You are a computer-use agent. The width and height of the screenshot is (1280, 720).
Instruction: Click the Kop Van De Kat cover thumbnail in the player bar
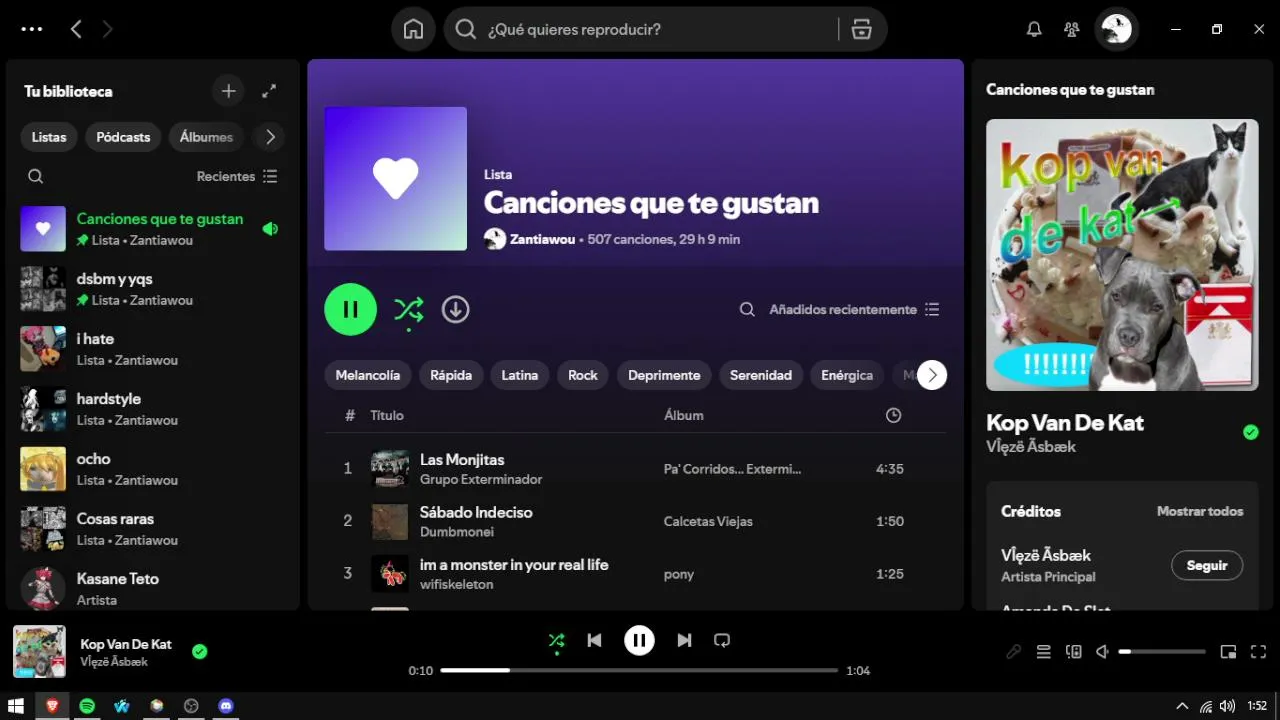[39, 652]
